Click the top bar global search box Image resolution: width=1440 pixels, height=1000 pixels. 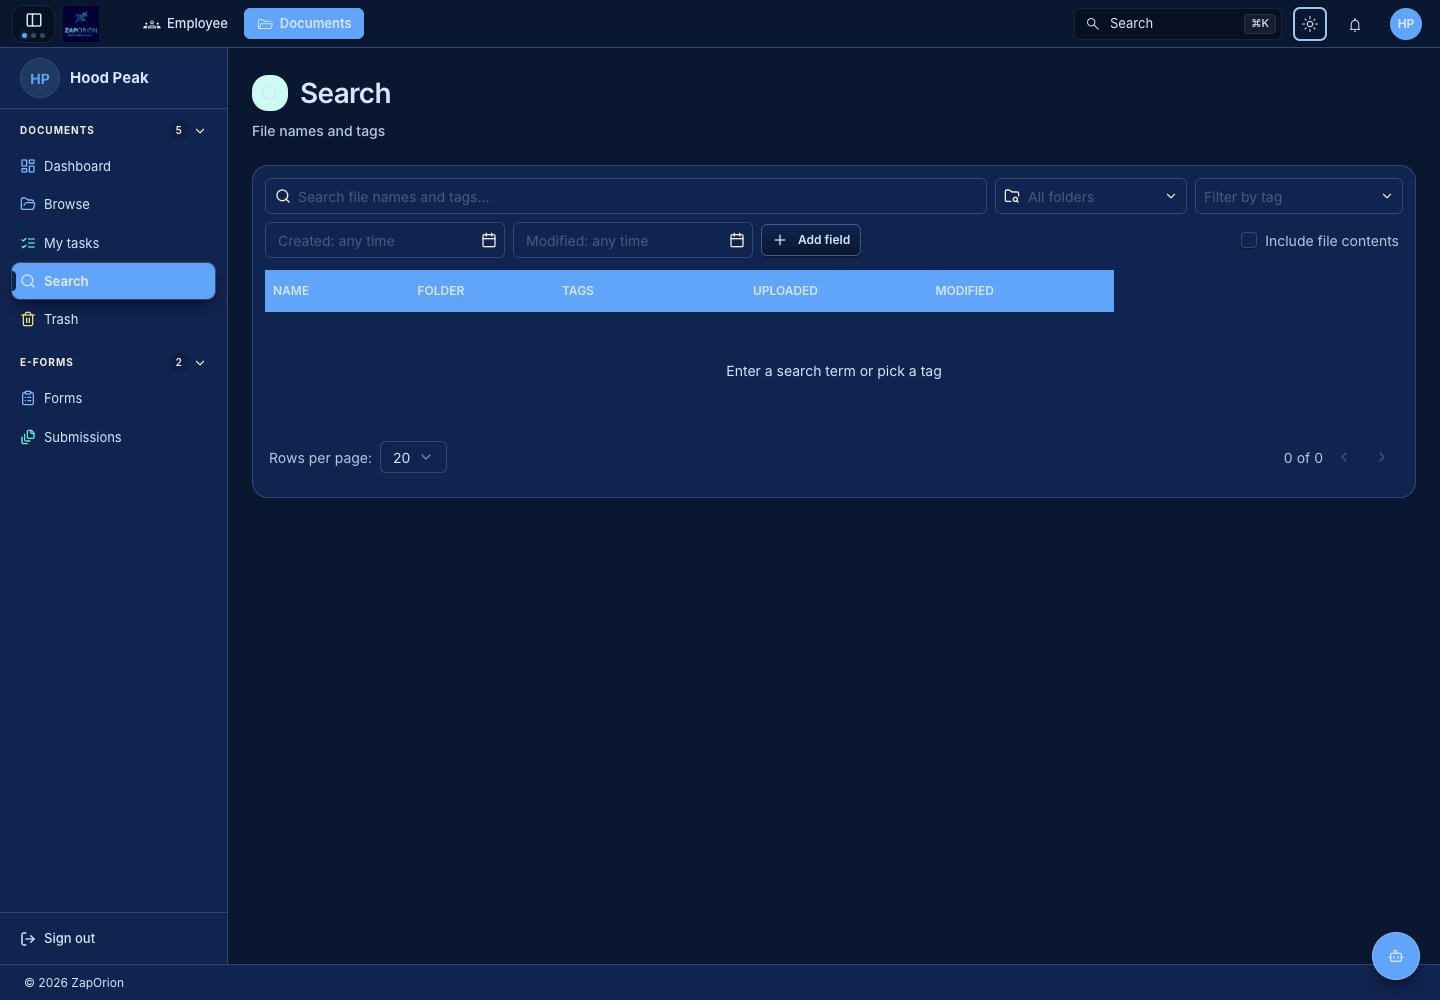click(1178, 24)
